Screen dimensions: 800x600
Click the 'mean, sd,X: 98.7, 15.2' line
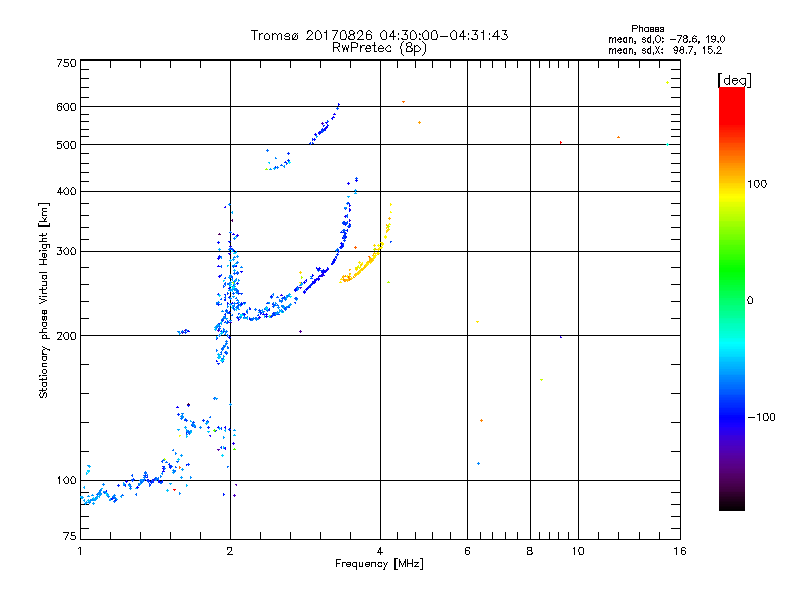coord(665,51)
